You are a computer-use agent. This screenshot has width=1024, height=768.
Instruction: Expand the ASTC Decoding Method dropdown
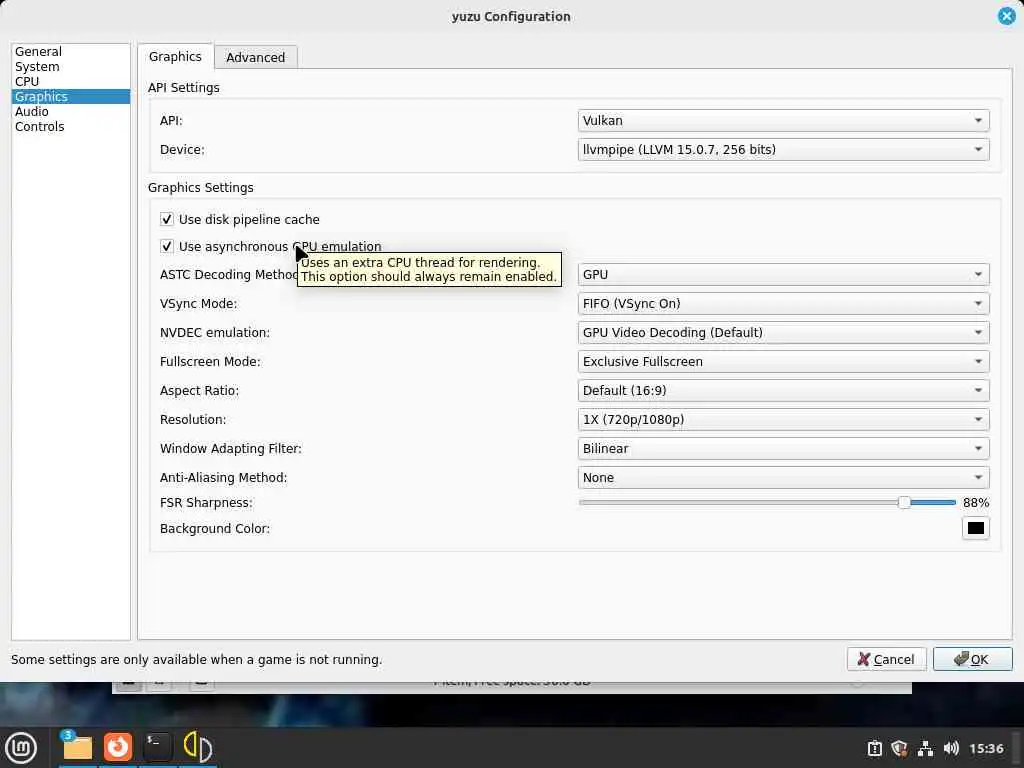(783, 274)
